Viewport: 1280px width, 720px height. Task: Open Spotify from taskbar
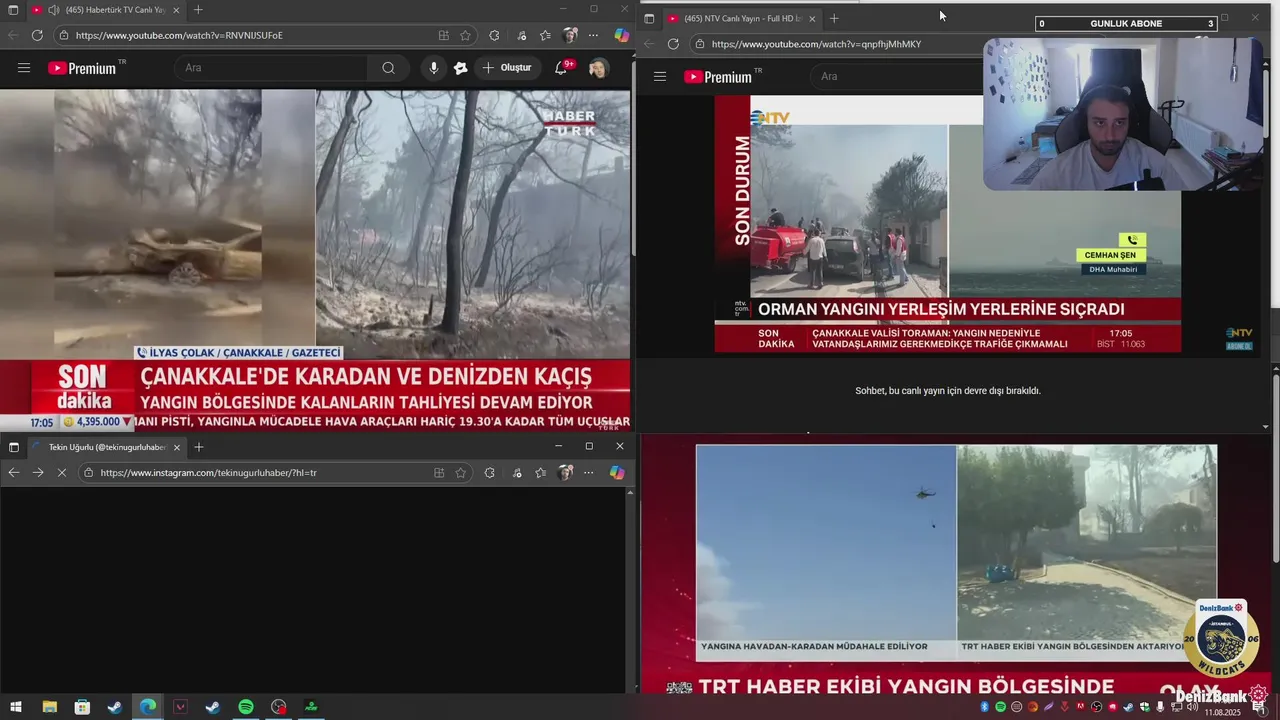[246, 707]
